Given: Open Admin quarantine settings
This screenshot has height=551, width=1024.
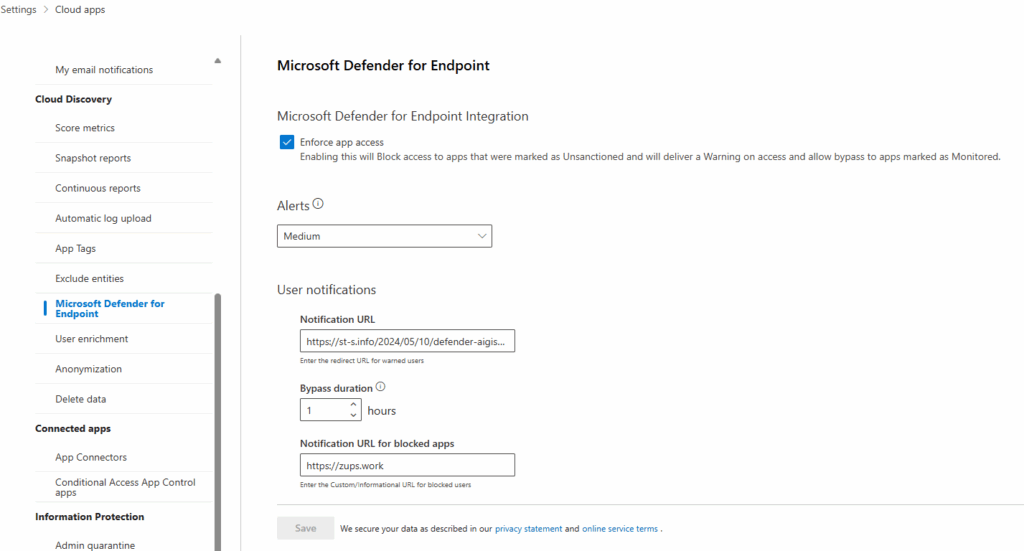Looking at the screenshot, I should (95, 544).
